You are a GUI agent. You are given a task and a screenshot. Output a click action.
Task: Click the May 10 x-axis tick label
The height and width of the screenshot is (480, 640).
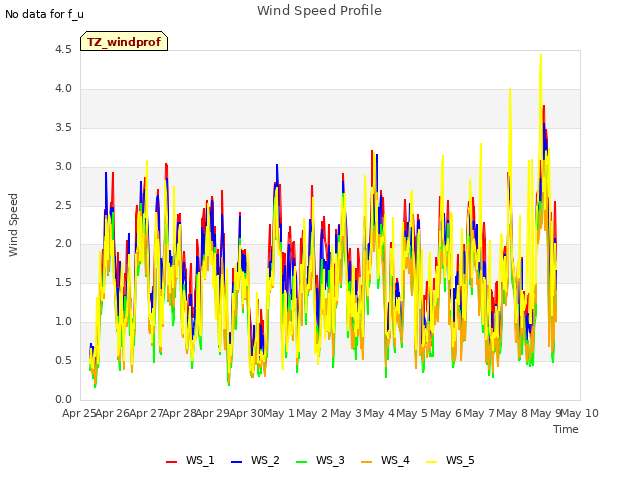(580, 413)
